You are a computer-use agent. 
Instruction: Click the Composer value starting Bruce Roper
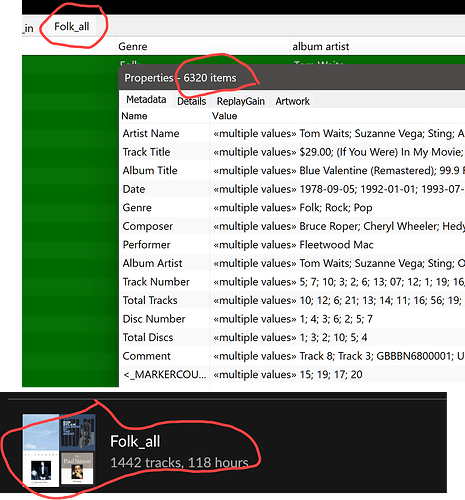click(339, 226)
